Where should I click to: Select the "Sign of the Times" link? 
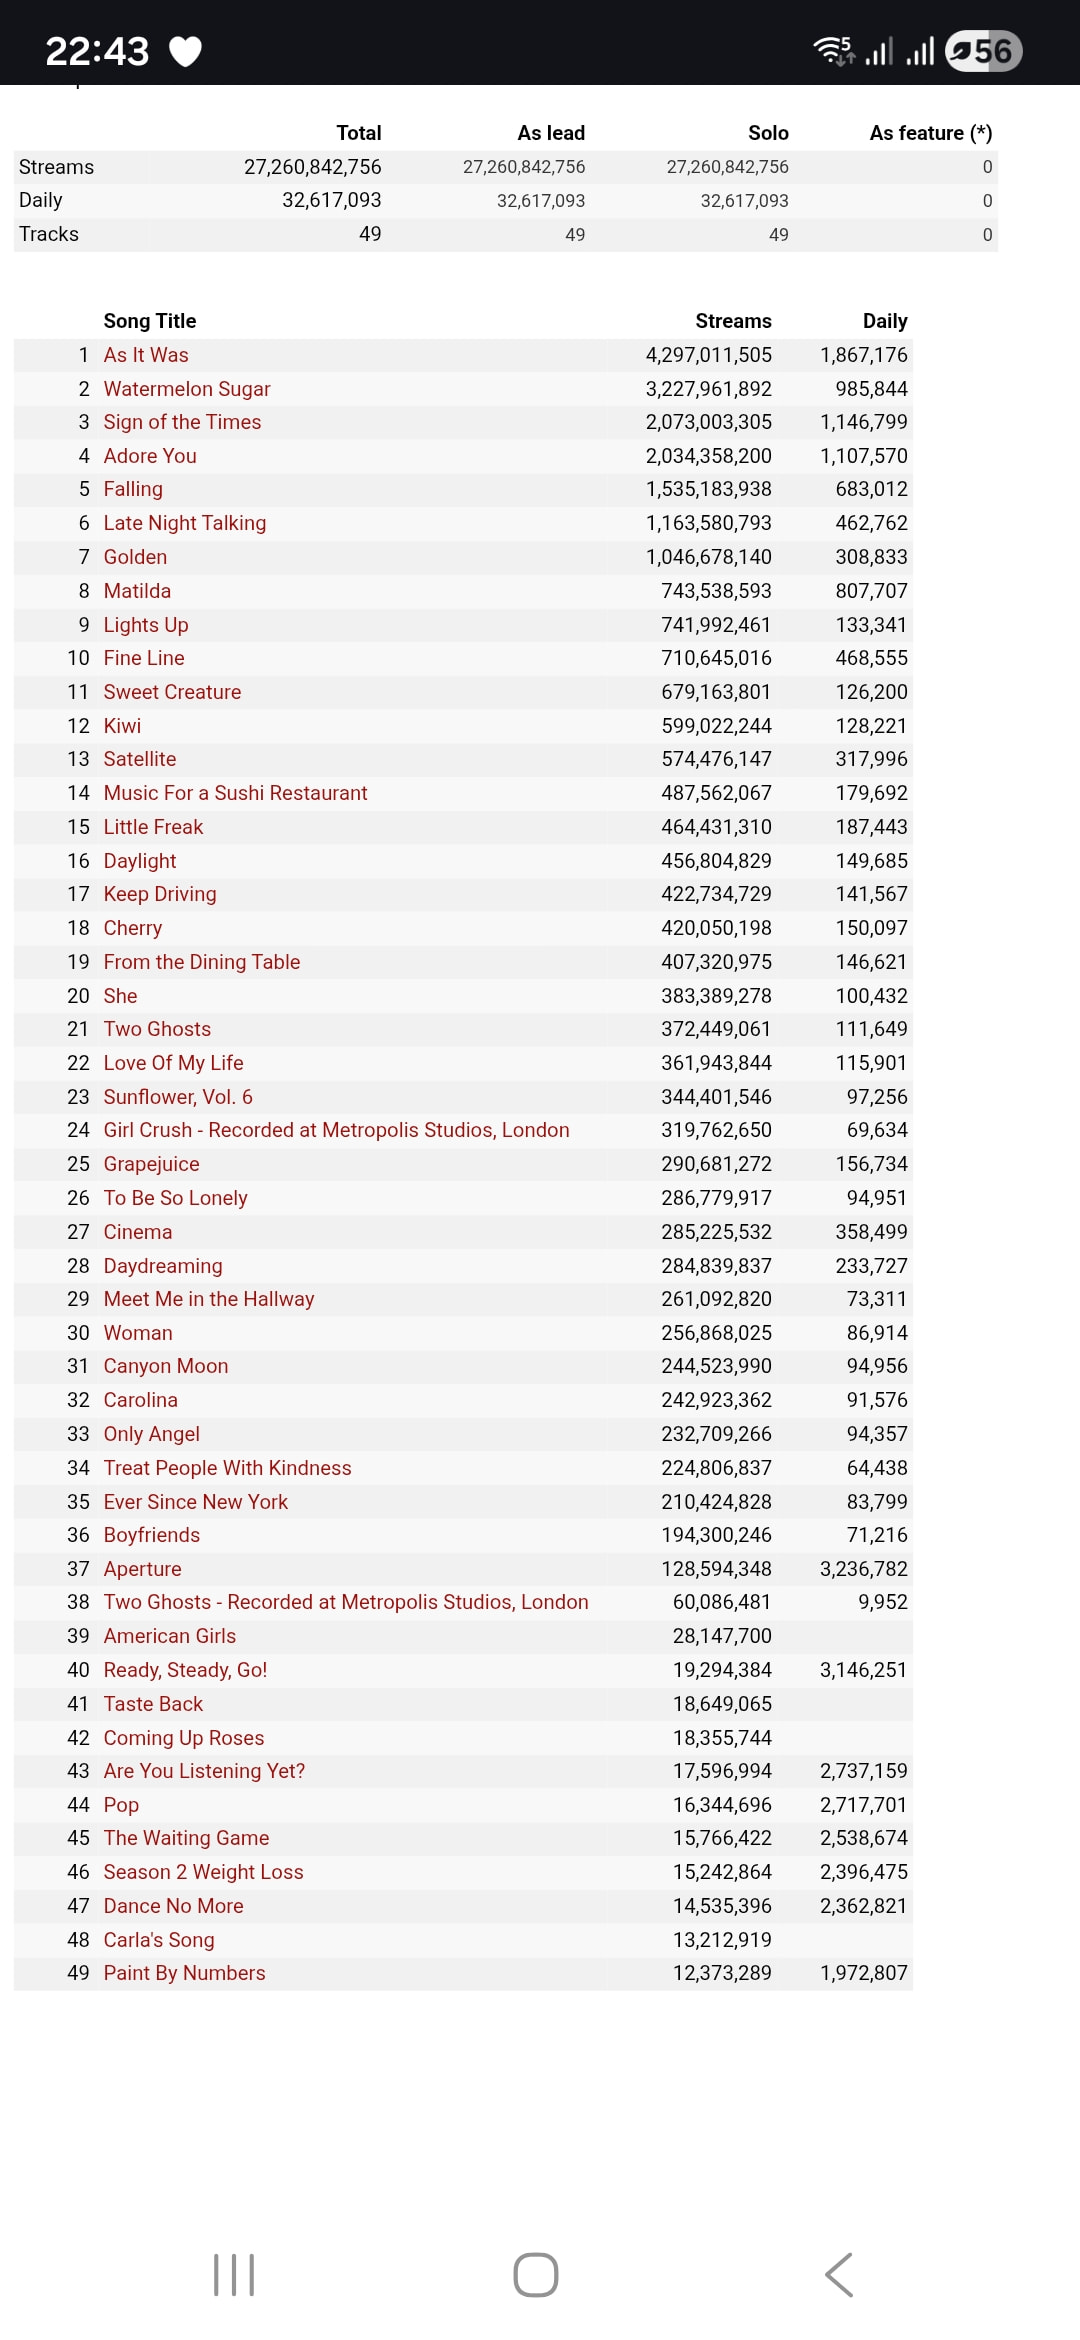point(182,422)
